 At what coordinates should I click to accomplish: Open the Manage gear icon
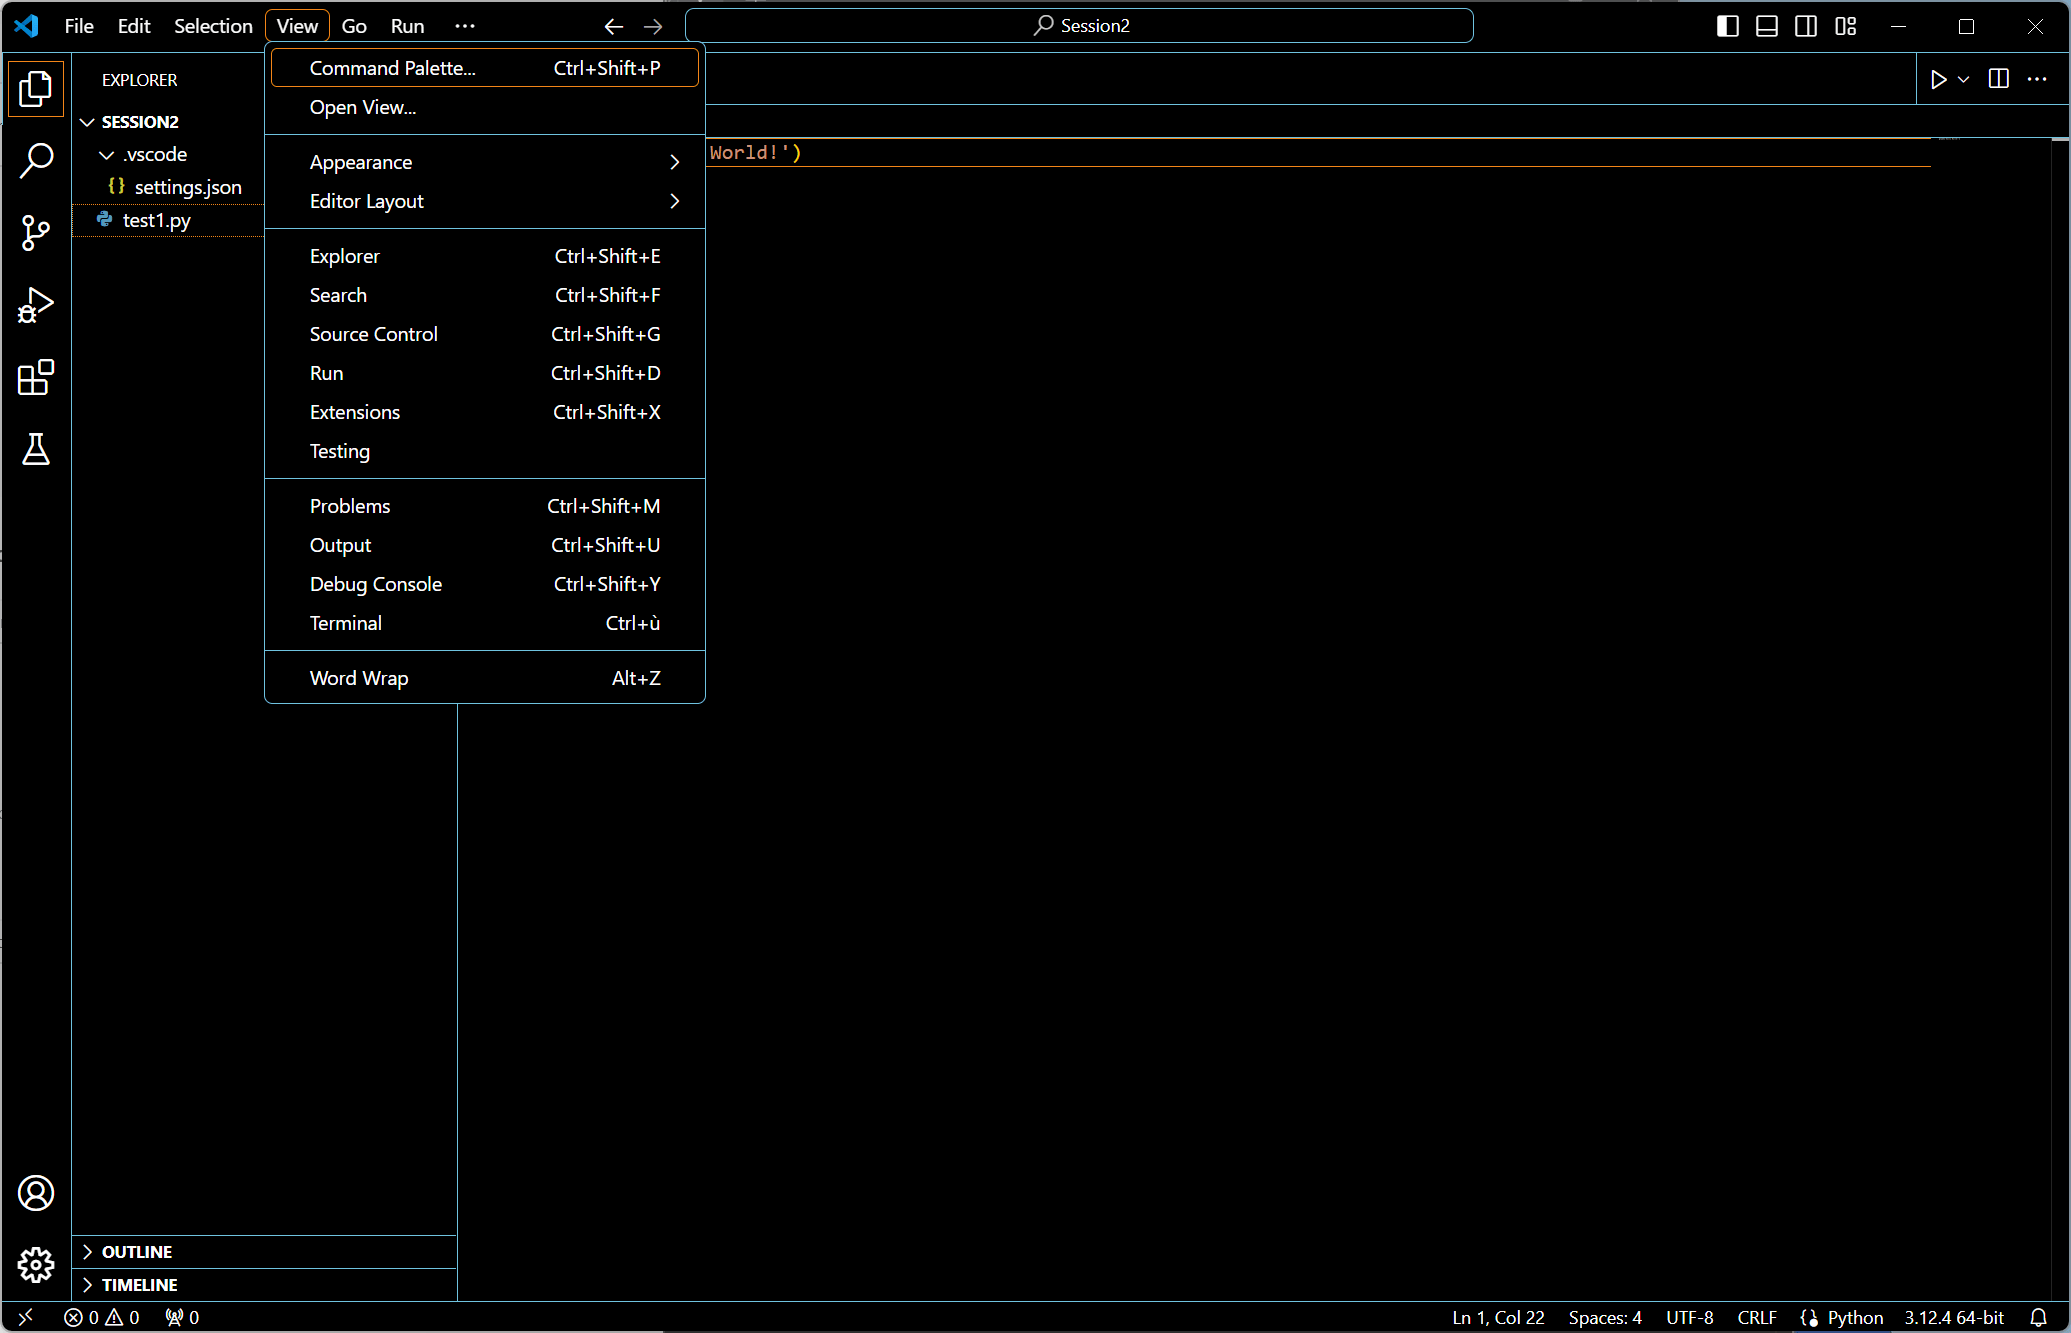pos(36,1265)
